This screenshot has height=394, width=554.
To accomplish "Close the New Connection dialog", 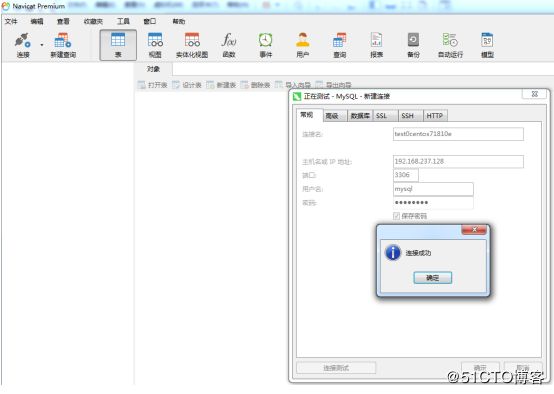I will coord(535,94).
